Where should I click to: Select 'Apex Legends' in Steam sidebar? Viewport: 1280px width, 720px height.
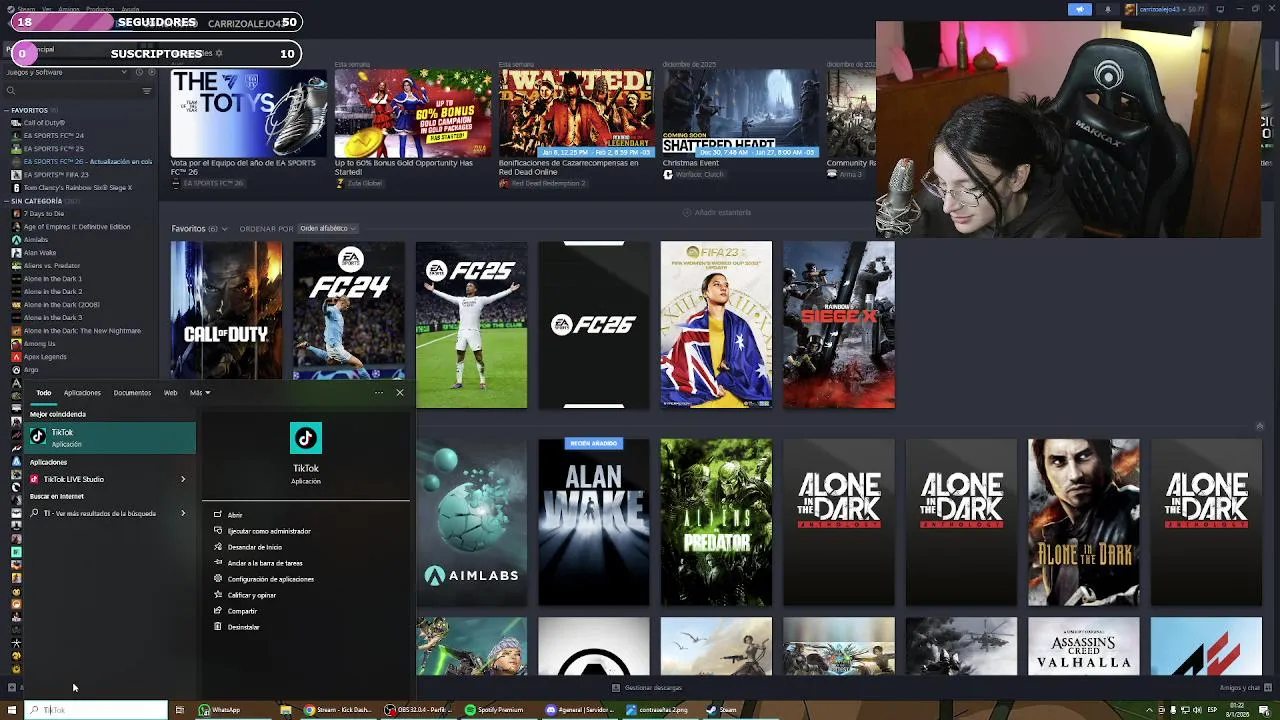tap(44, 357)
